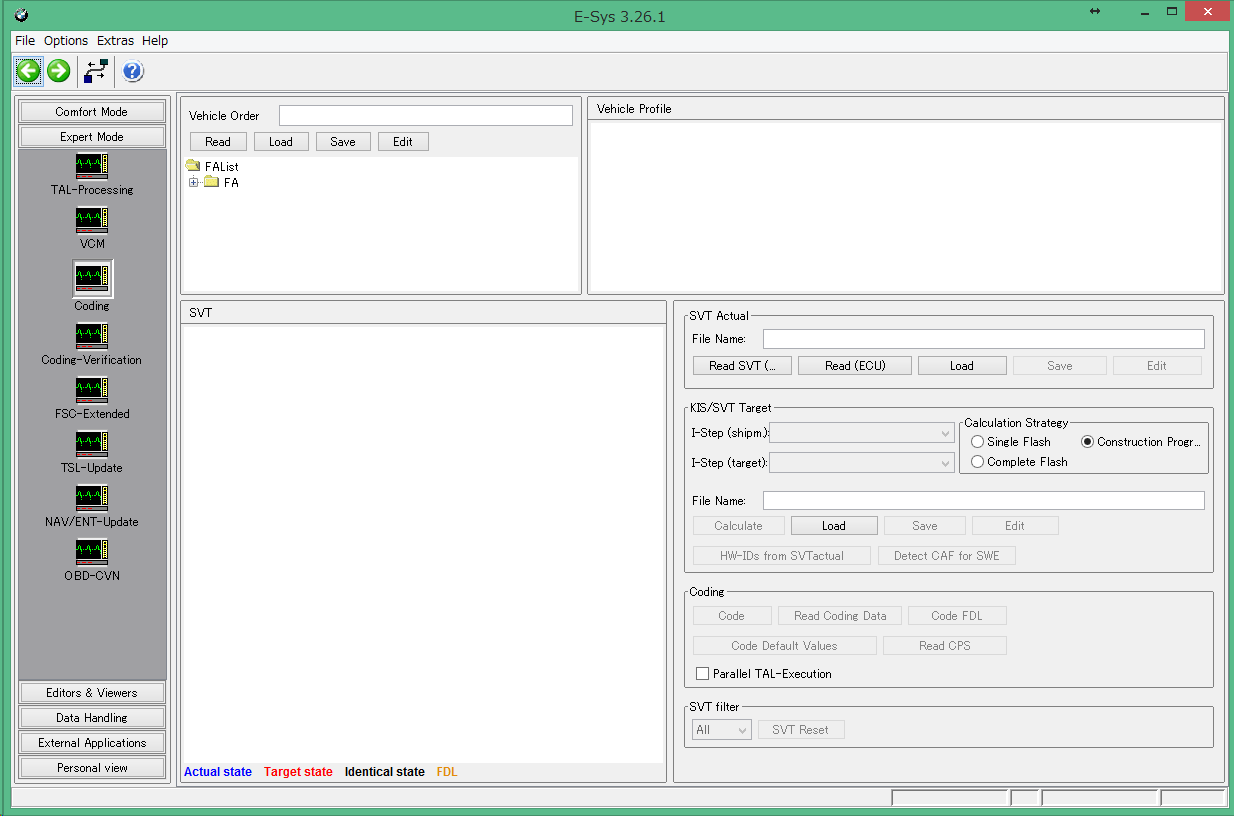Open the TAL-Processing module icon
The height and width of the screenshot is (816, 1234).
pos(92,166)
